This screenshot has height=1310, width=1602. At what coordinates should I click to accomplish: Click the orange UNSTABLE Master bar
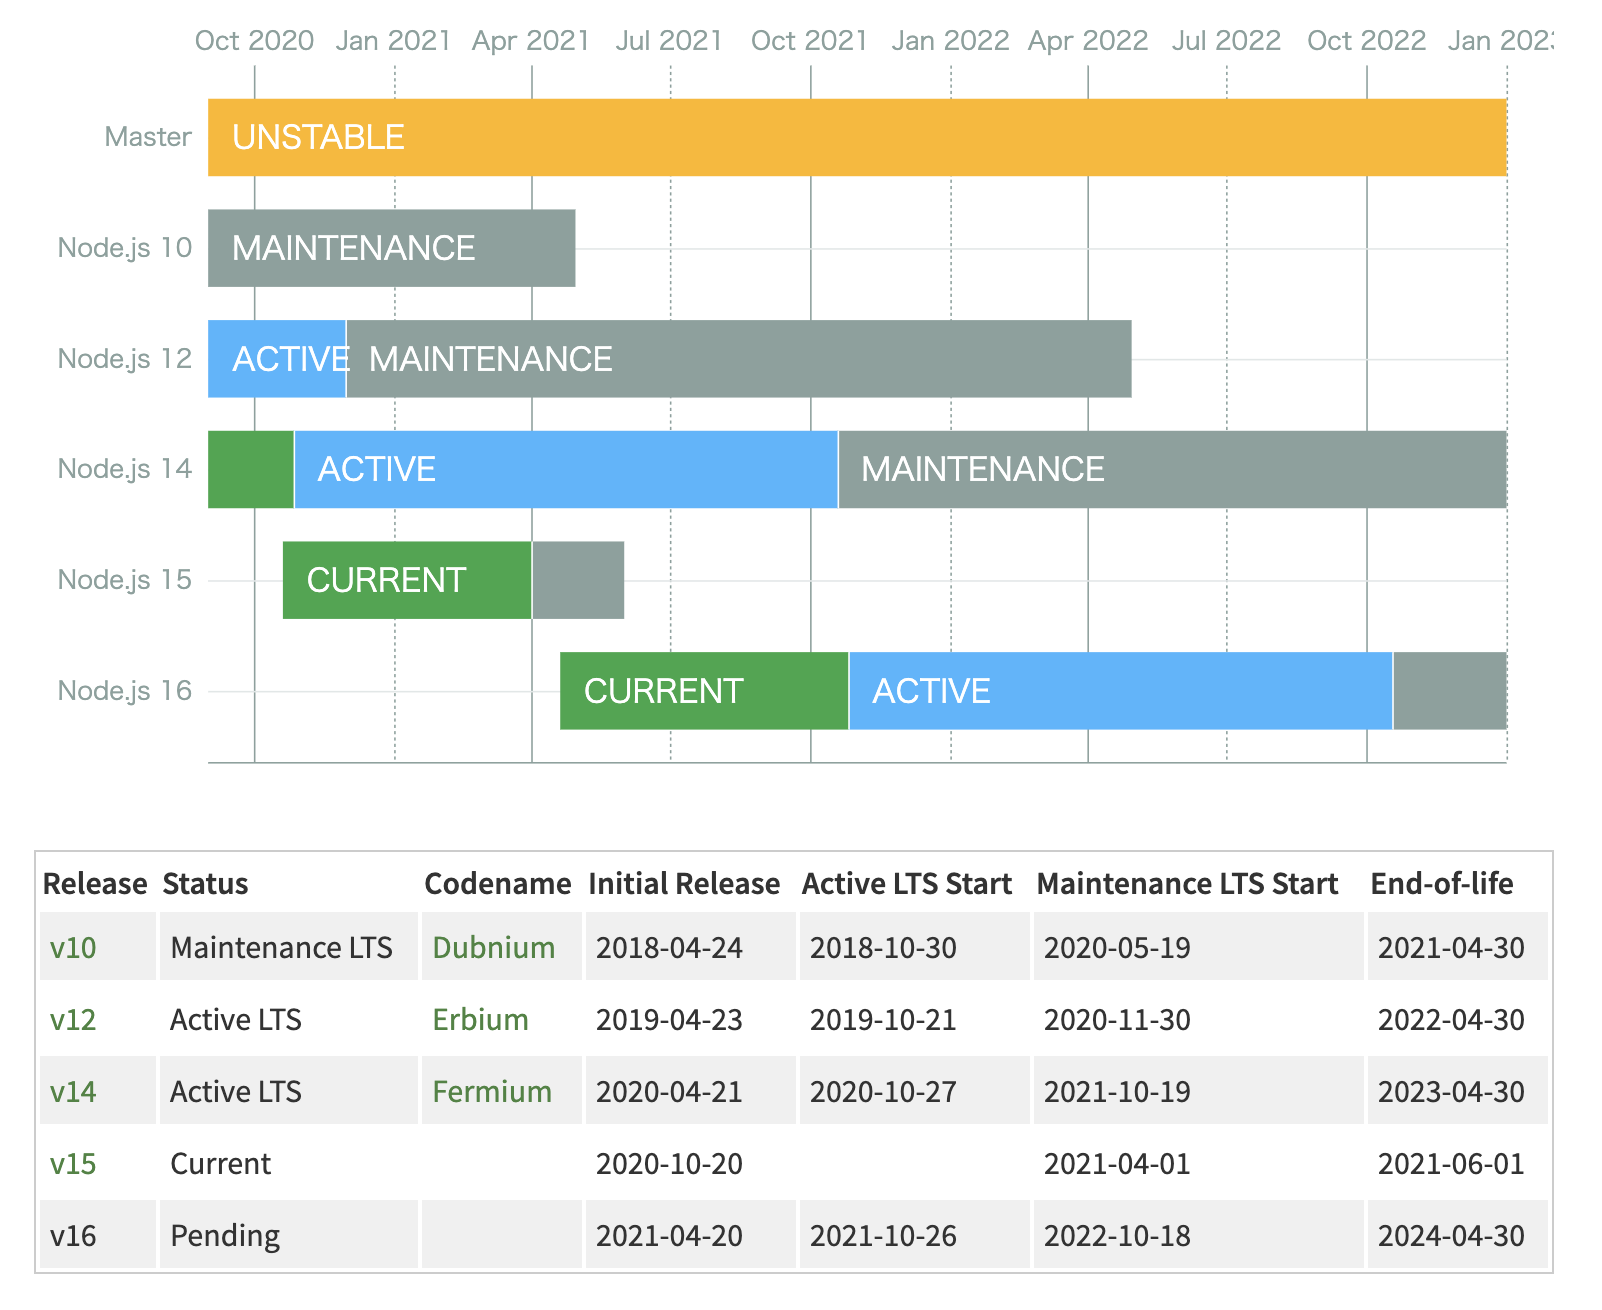857,137
